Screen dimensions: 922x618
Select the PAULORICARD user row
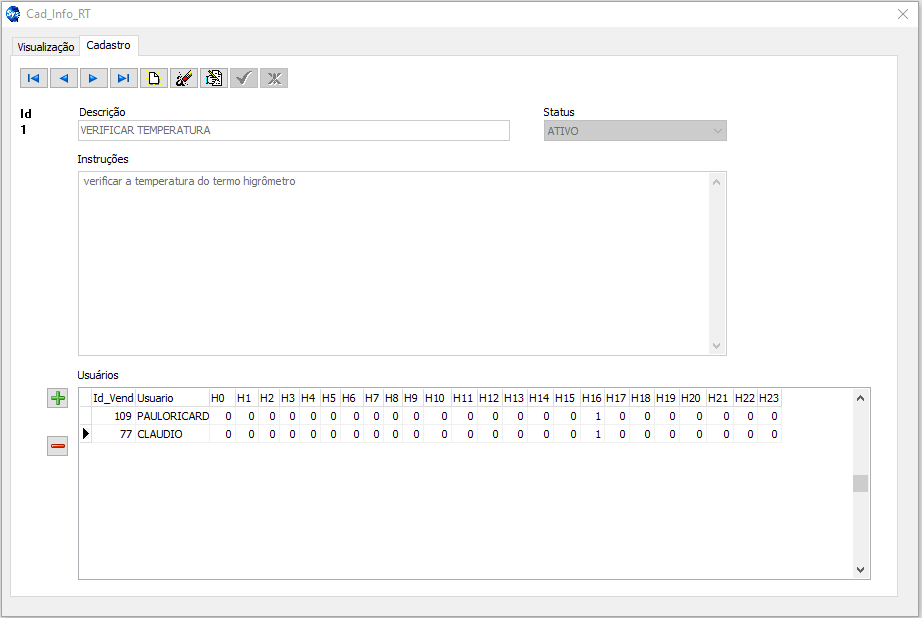(172, 416)
